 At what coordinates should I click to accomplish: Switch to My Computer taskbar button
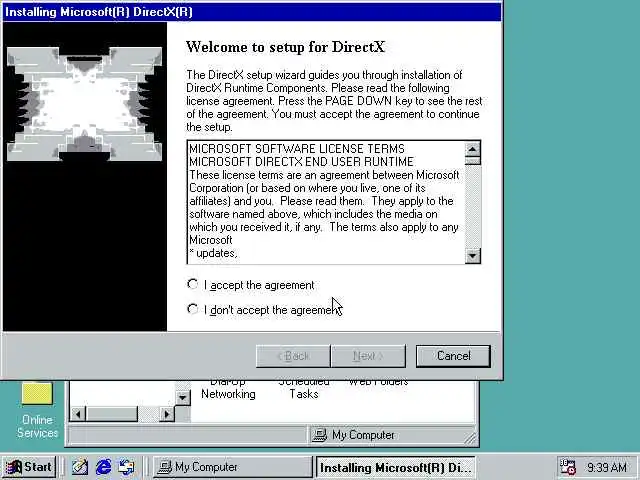(x=232, y=467)
